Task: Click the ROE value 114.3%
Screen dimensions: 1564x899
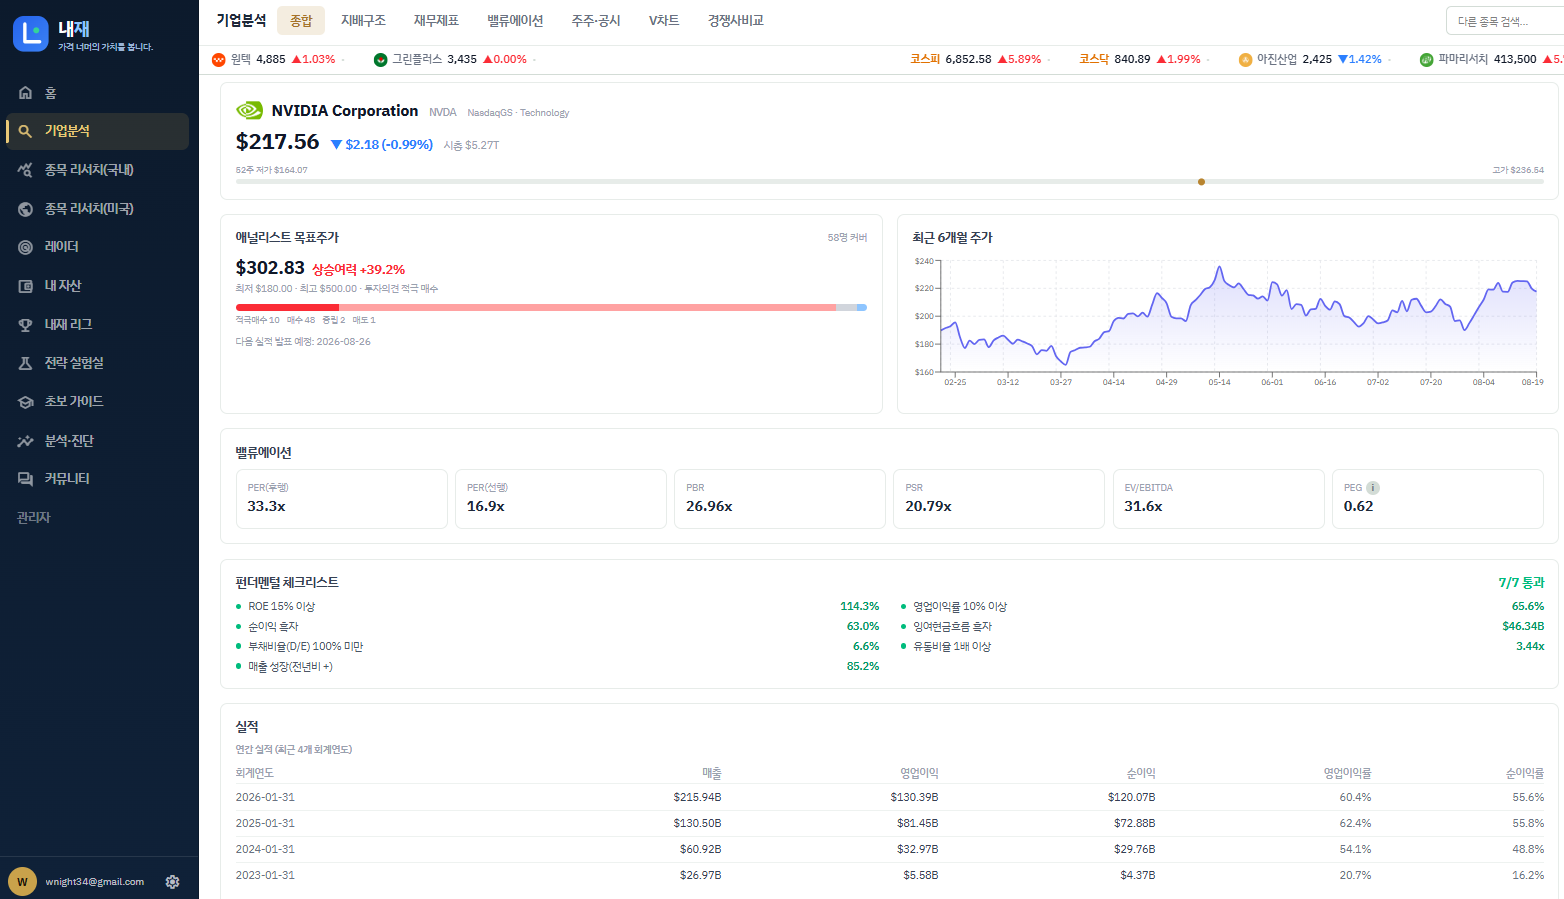Action: tap(860, 607)
